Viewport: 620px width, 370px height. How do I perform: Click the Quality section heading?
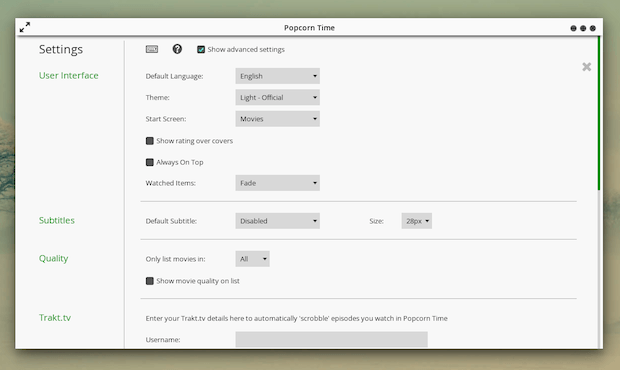click(x=53, y=258)
